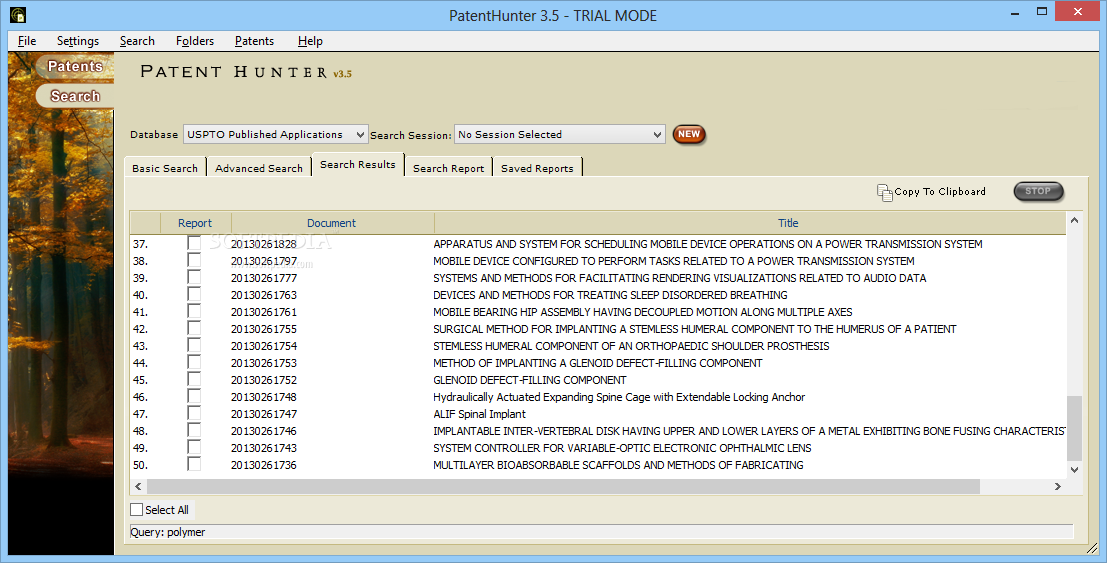Switch to the Search Report tab
1107x563 pixels.
tap(448, 168)
